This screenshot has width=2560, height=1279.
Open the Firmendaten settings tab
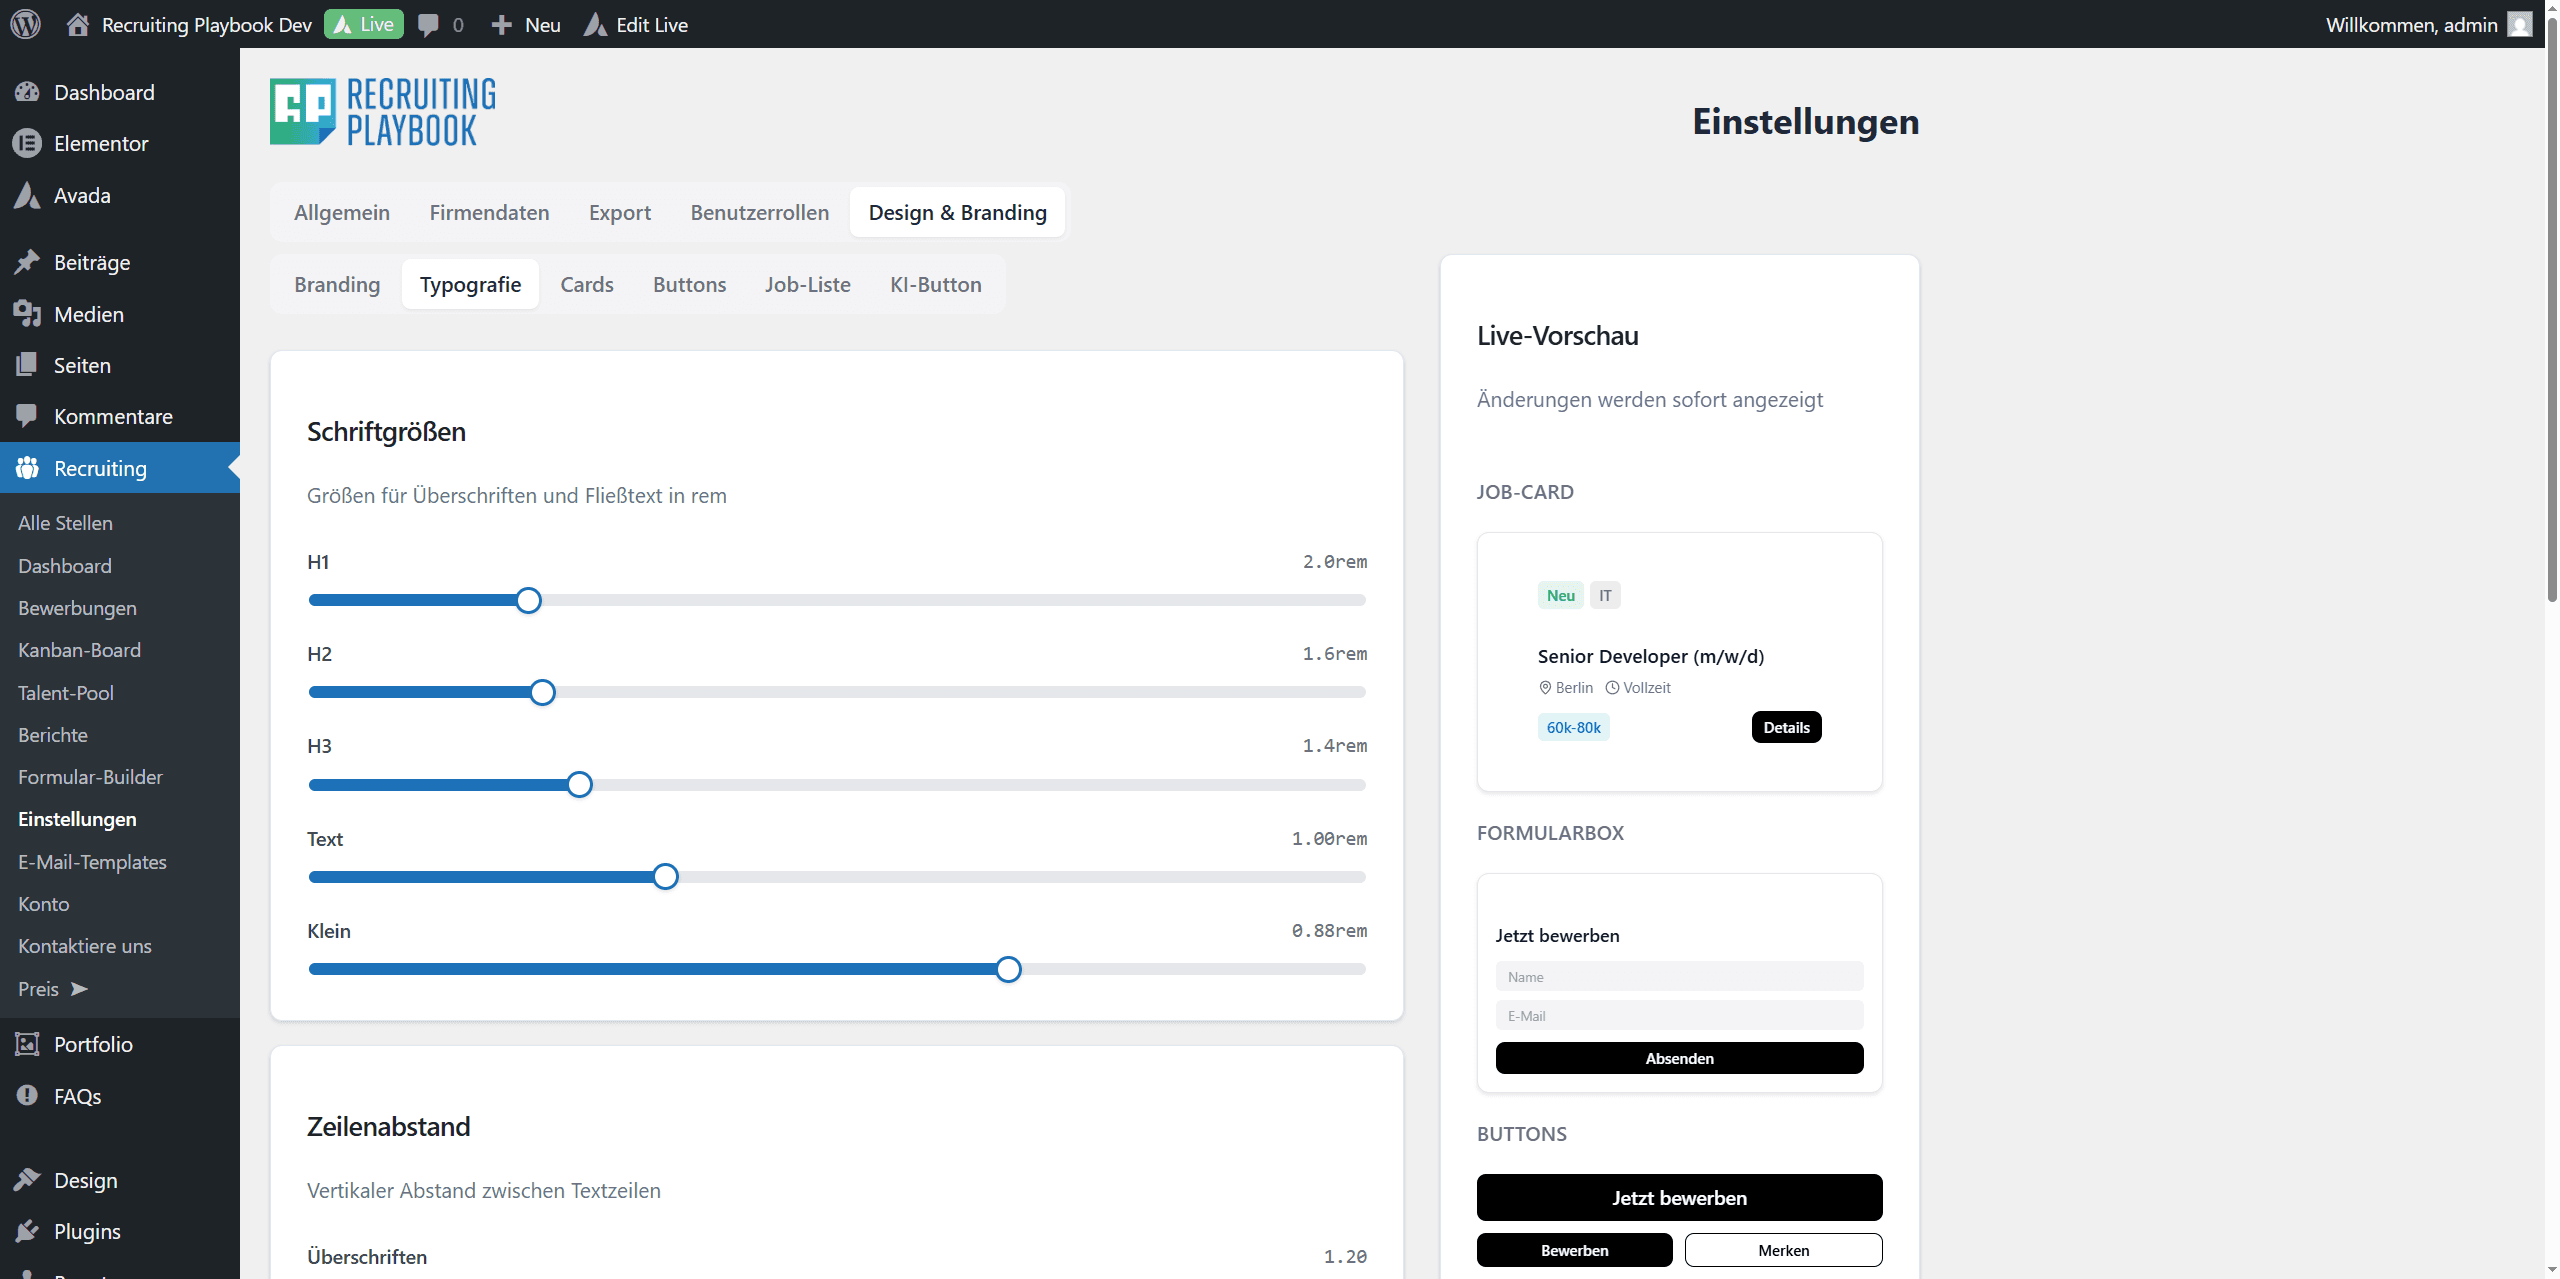pyautogui.click(x=489, y=212)
